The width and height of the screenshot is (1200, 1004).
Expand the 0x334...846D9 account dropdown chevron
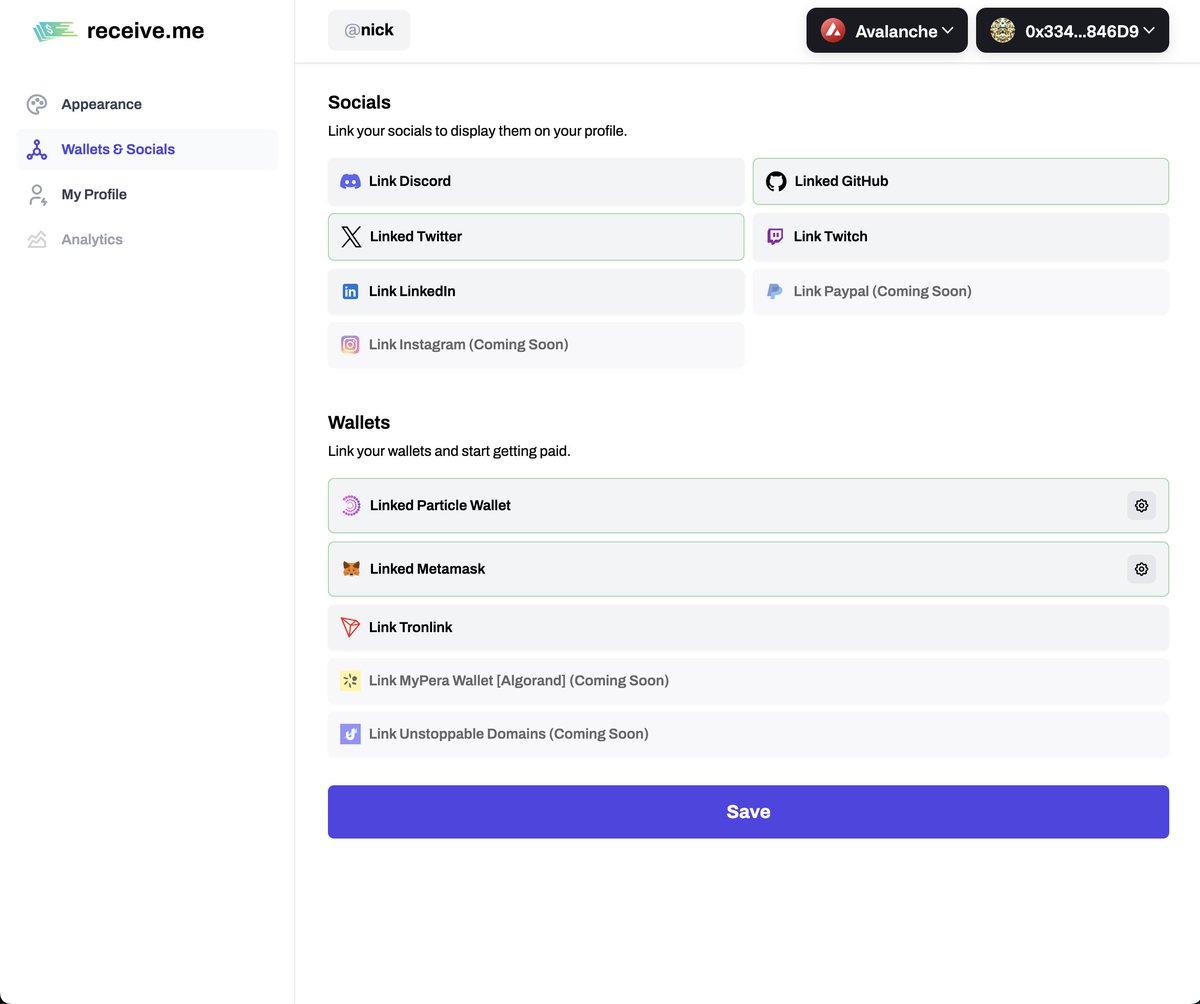tap(1149, 31)
